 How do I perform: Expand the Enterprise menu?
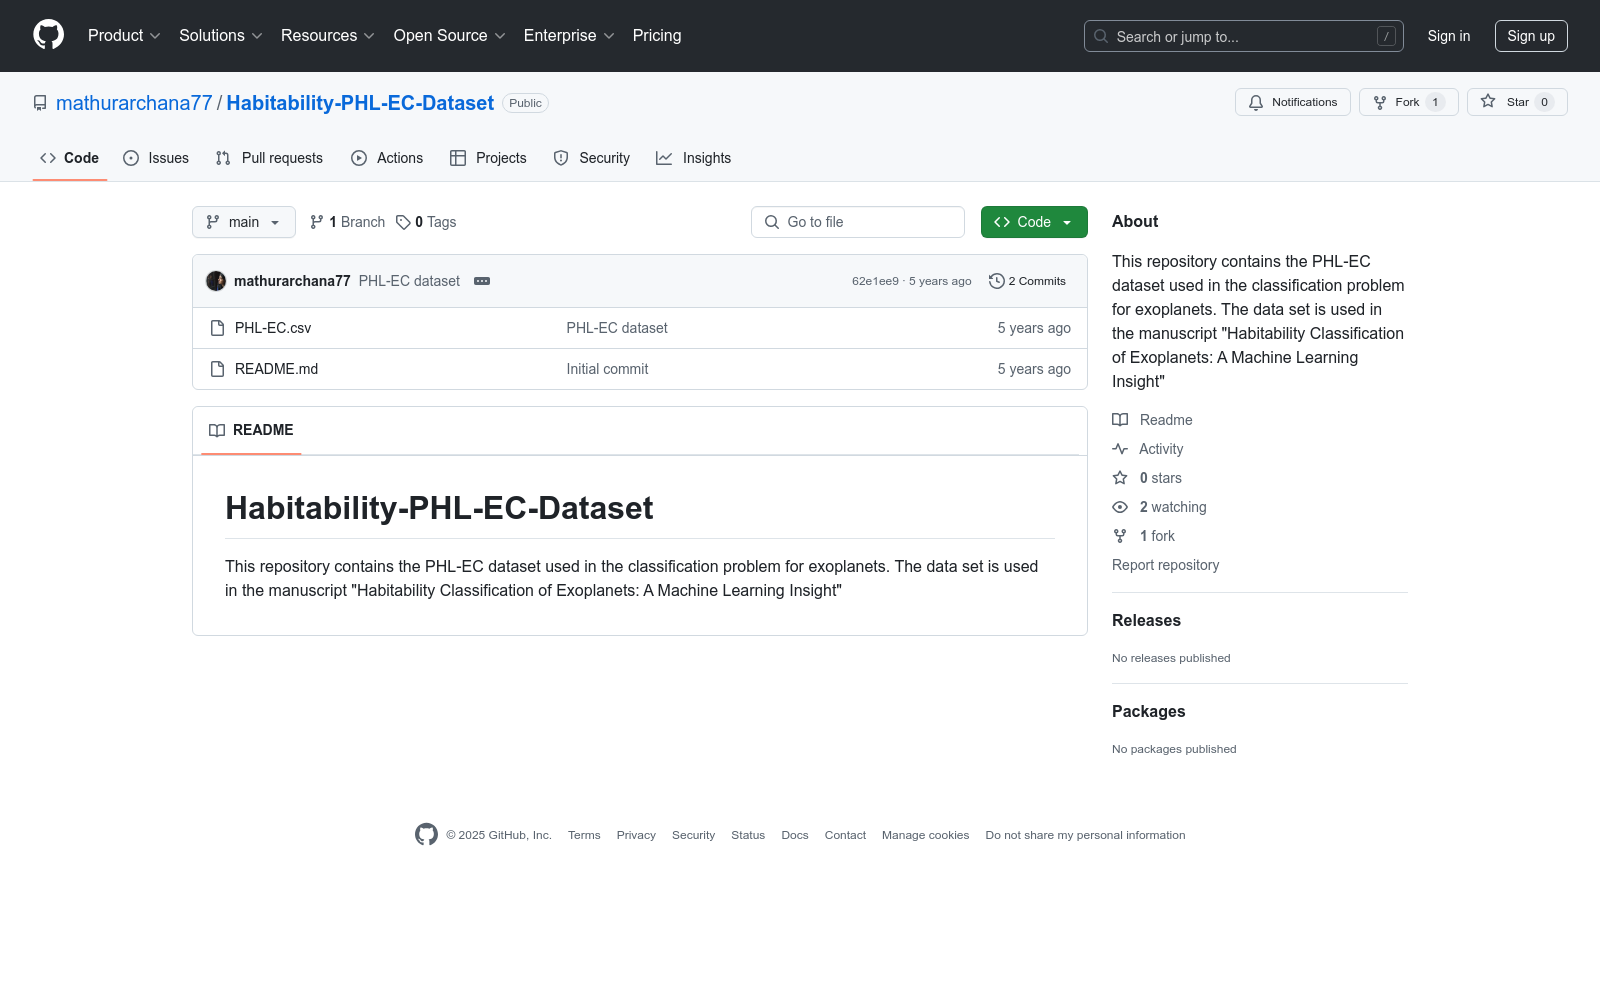[x=569, y=36]
